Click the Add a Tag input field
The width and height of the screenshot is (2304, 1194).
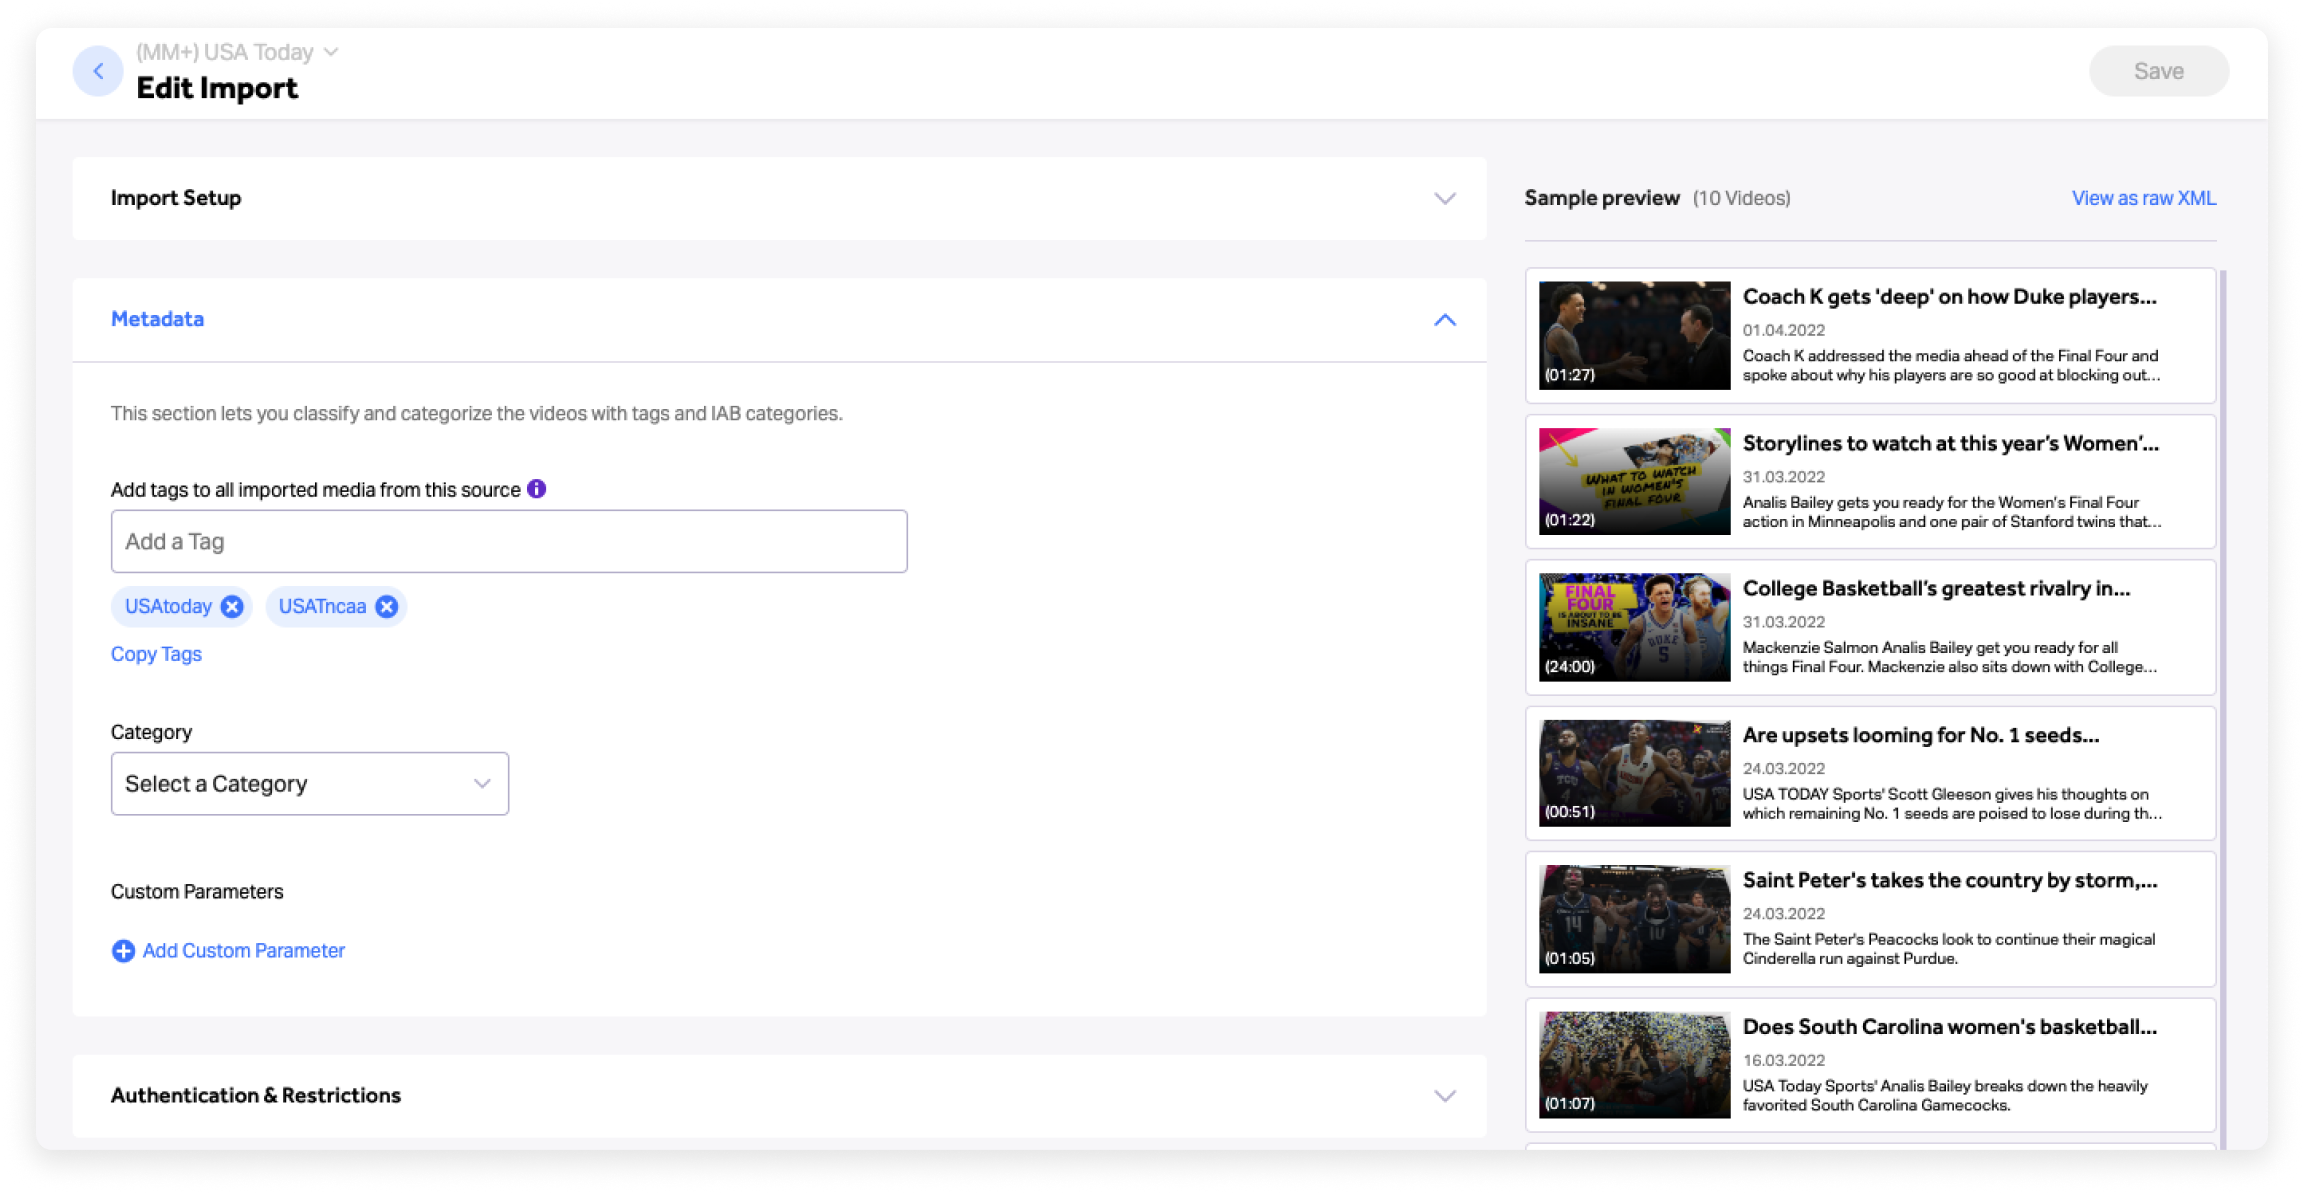[x=509, y=542]
